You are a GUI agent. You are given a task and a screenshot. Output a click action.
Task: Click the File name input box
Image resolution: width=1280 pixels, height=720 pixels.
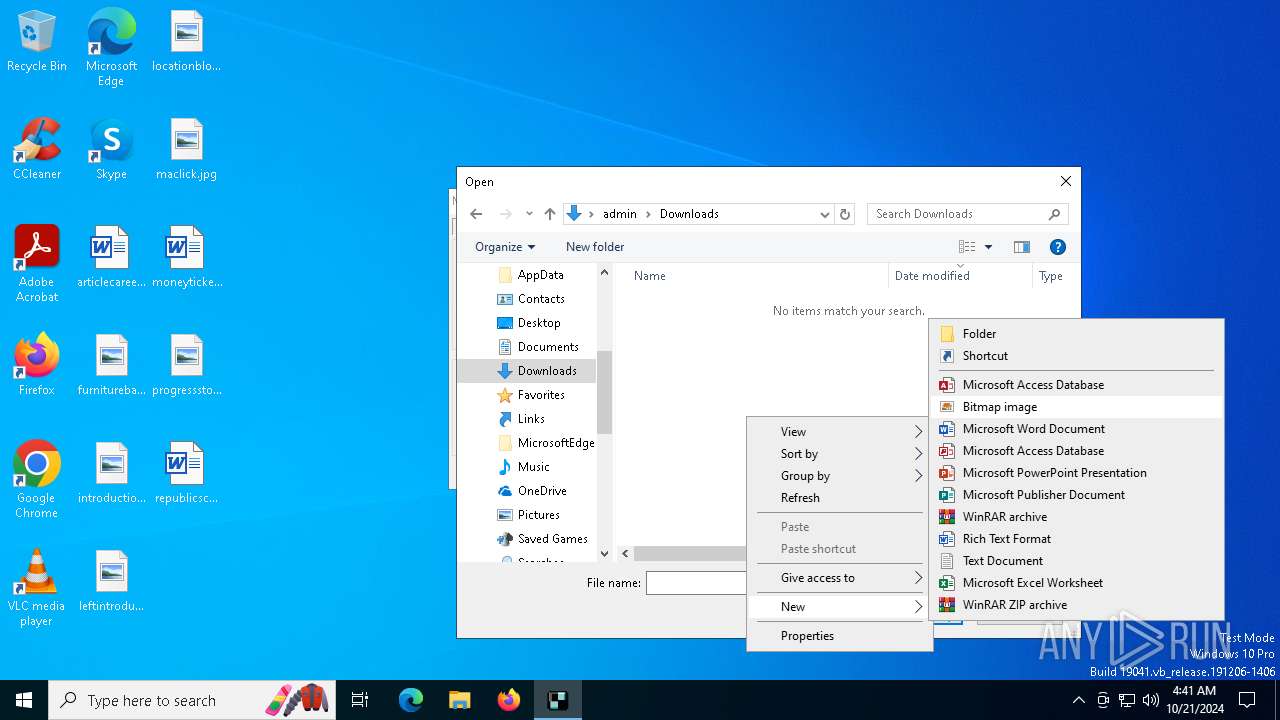click(697, 583)
